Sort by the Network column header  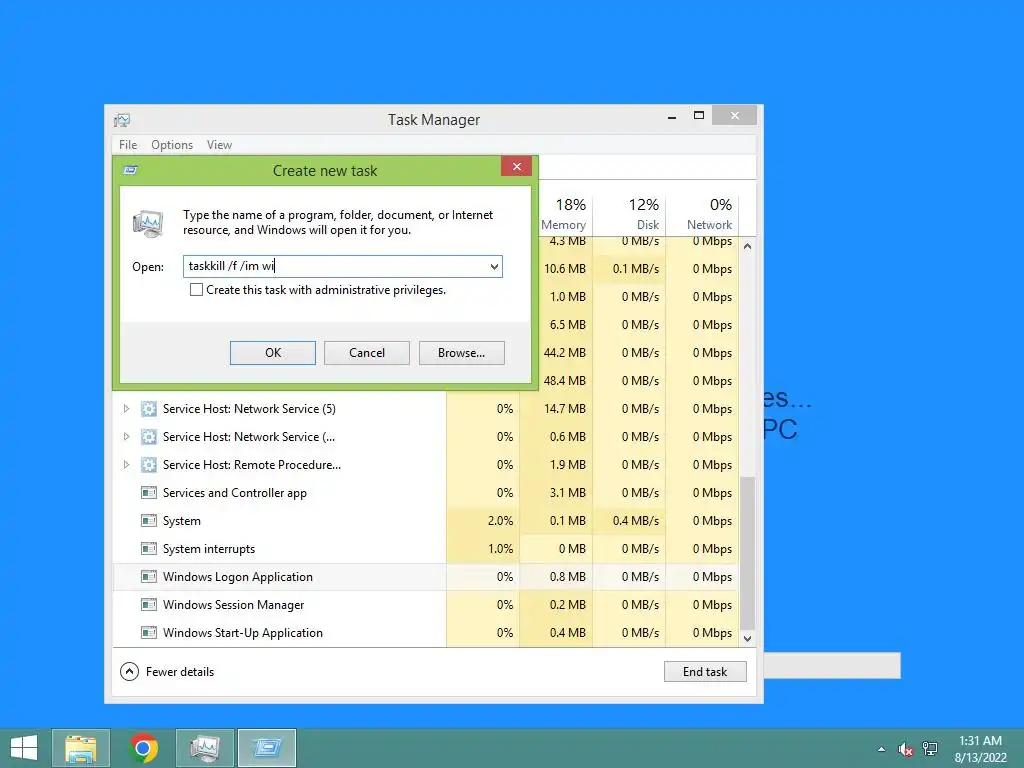pyautogui.click(x=703, y=214)
